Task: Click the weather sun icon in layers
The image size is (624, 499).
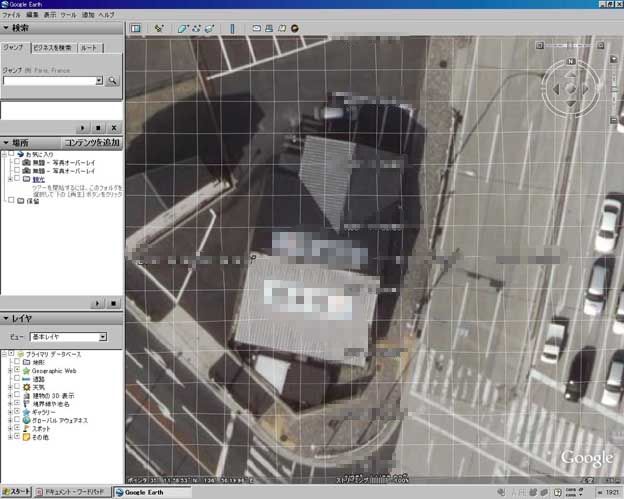Action: point(26,387)
